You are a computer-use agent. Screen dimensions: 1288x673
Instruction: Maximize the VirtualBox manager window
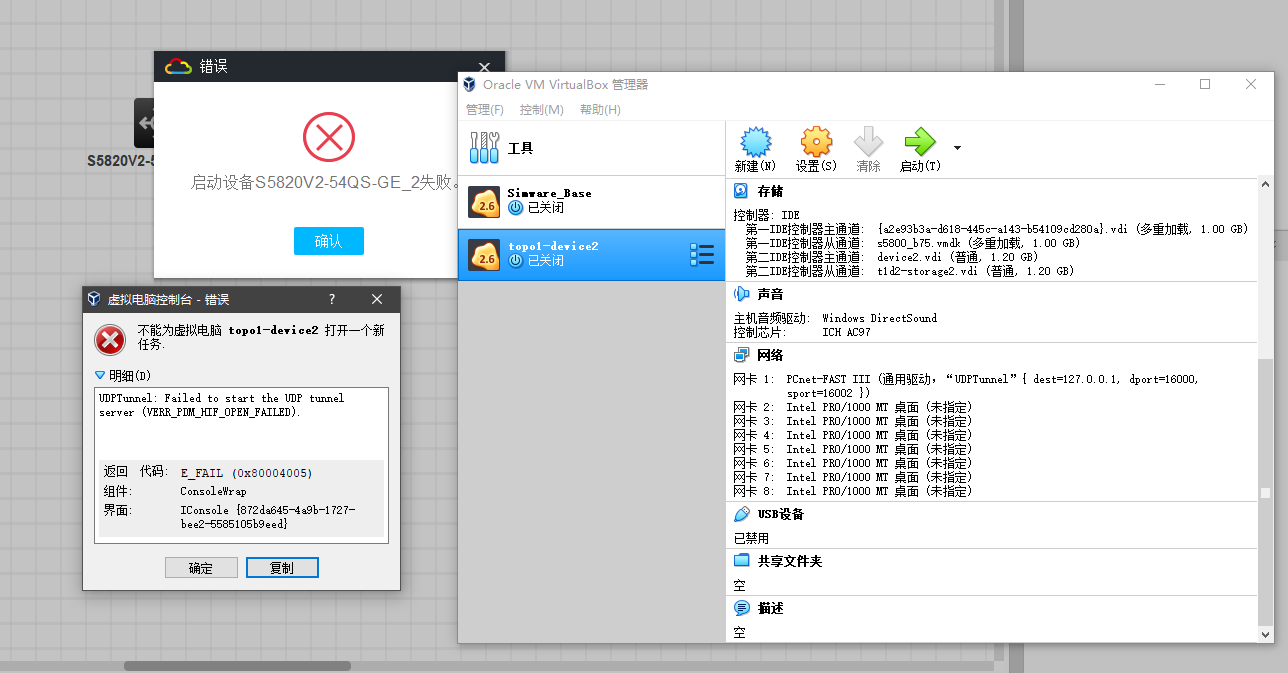1205,85
